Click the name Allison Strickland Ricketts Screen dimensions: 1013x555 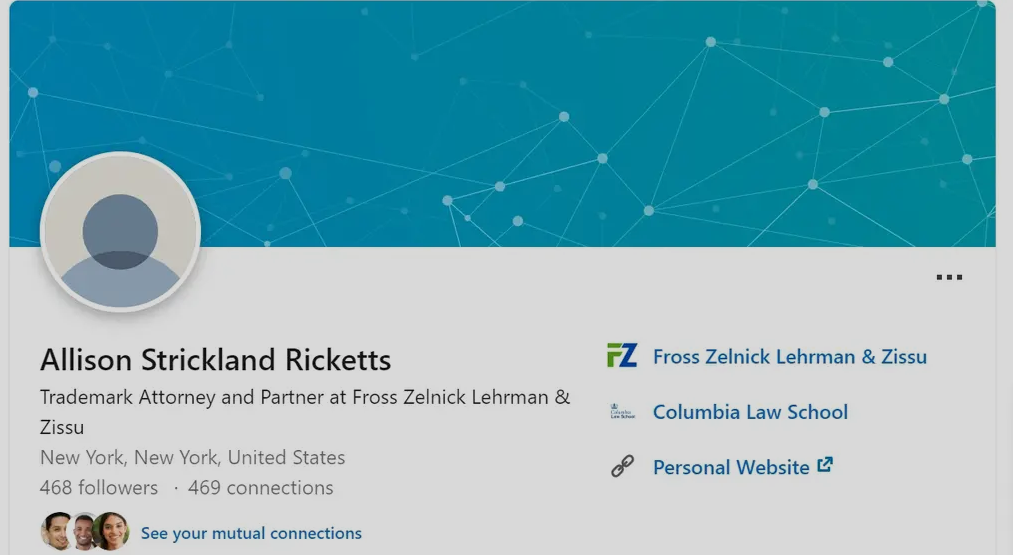pyautogui.click(x=215, y=360)
